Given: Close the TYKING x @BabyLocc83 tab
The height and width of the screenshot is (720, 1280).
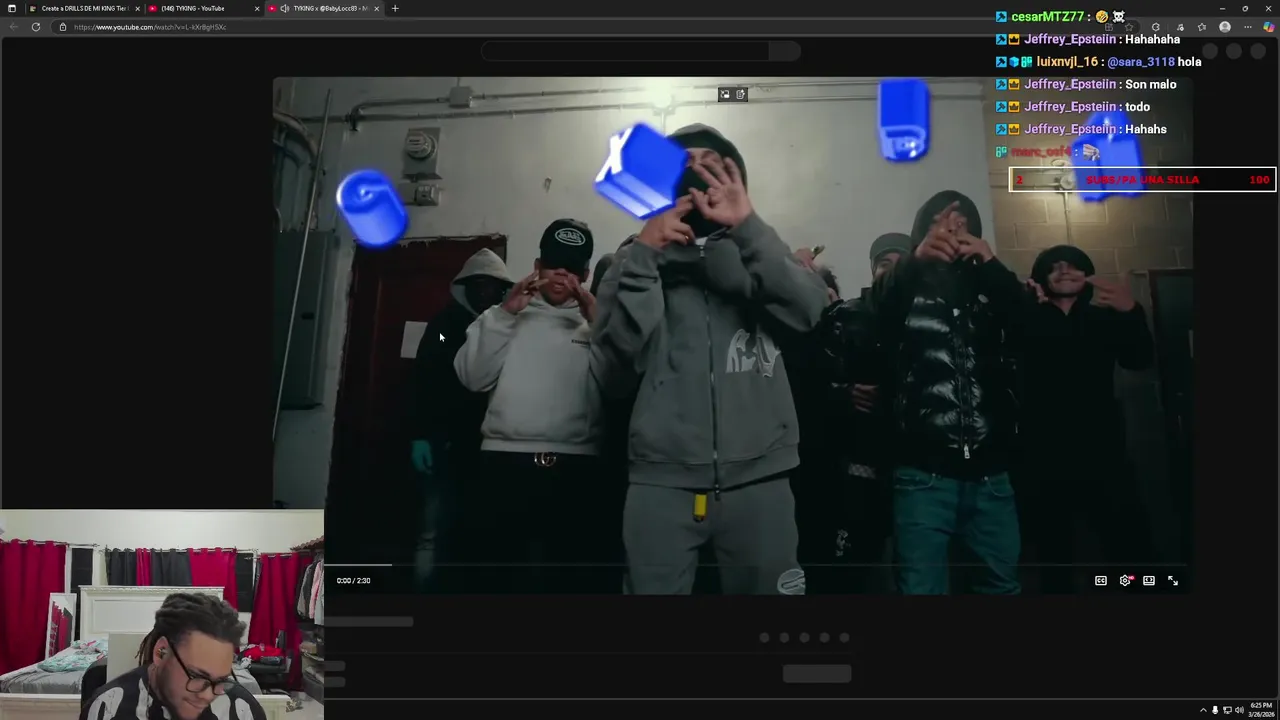Looking at the screenshot, I should click(x=377, y=8).
